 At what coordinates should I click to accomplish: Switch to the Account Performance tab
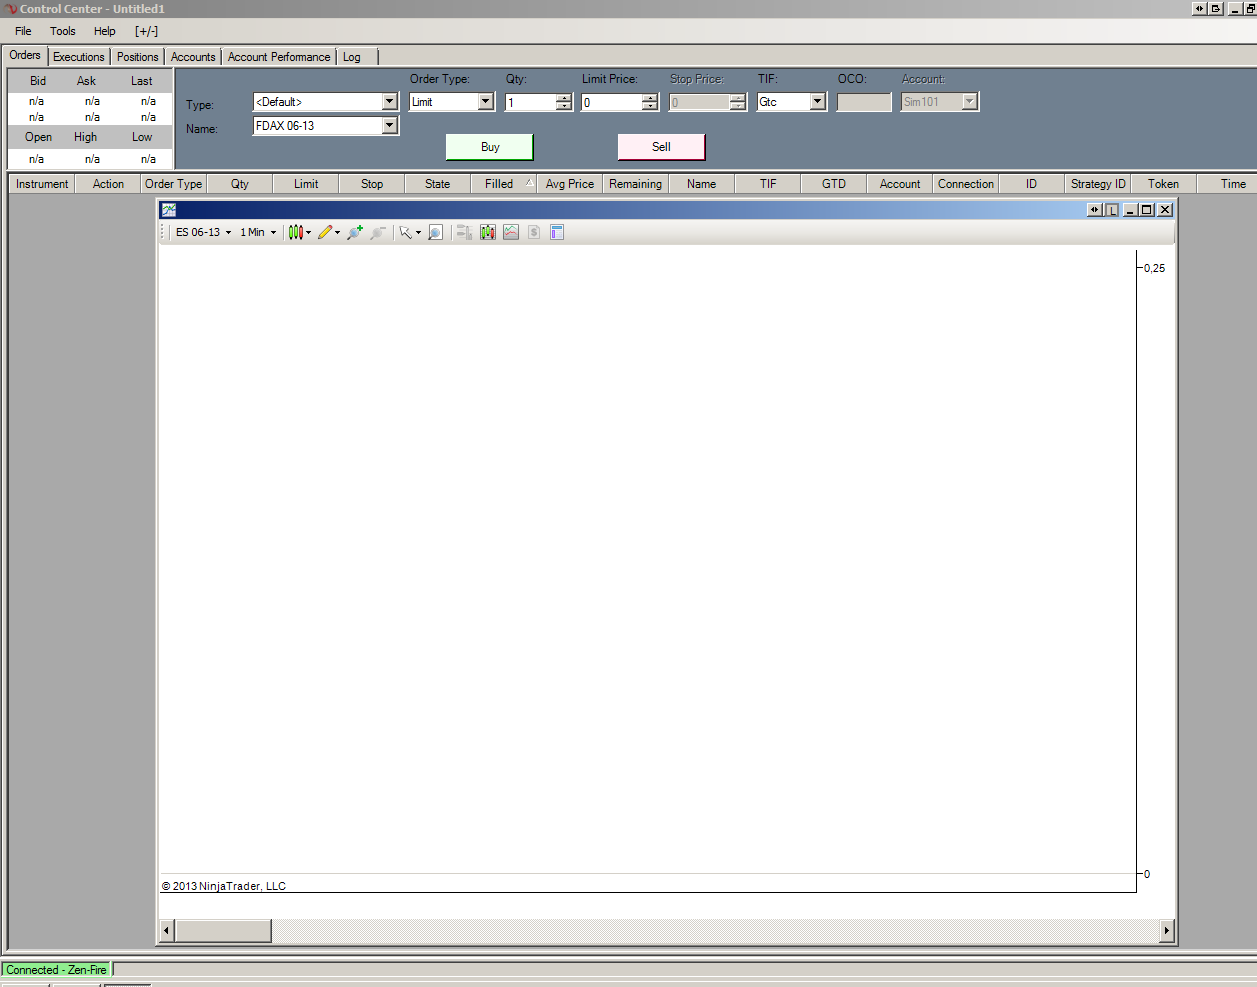(x=279, y=57)
